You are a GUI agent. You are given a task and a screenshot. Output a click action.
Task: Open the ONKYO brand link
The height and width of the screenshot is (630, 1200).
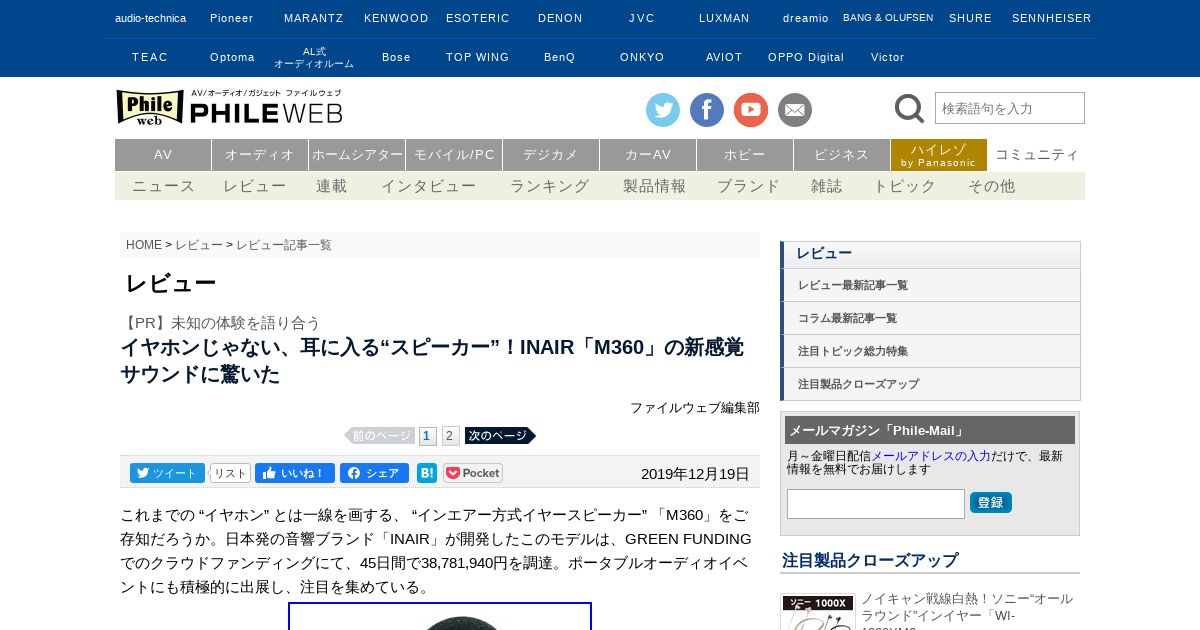[642, 57]
